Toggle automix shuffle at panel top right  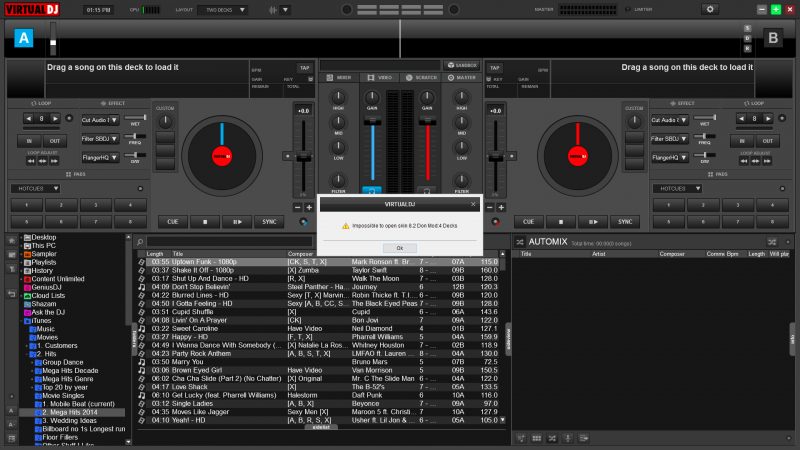(x=772, y=242)
